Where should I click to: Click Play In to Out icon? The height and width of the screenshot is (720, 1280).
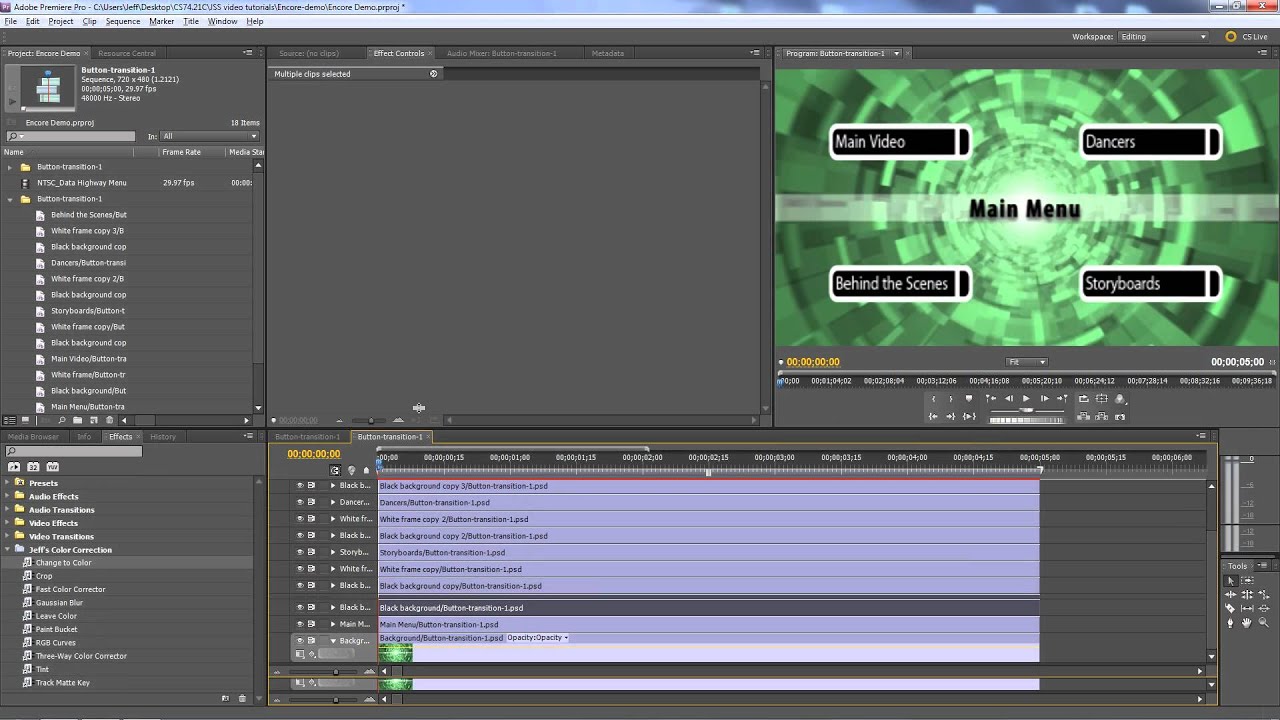(x=969, y=417)
